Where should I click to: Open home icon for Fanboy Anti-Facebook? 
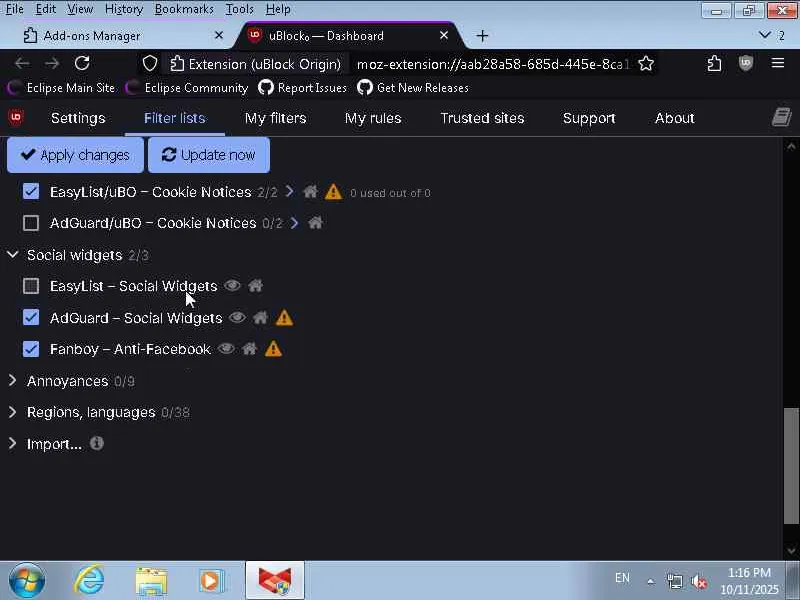click(249, 348)
